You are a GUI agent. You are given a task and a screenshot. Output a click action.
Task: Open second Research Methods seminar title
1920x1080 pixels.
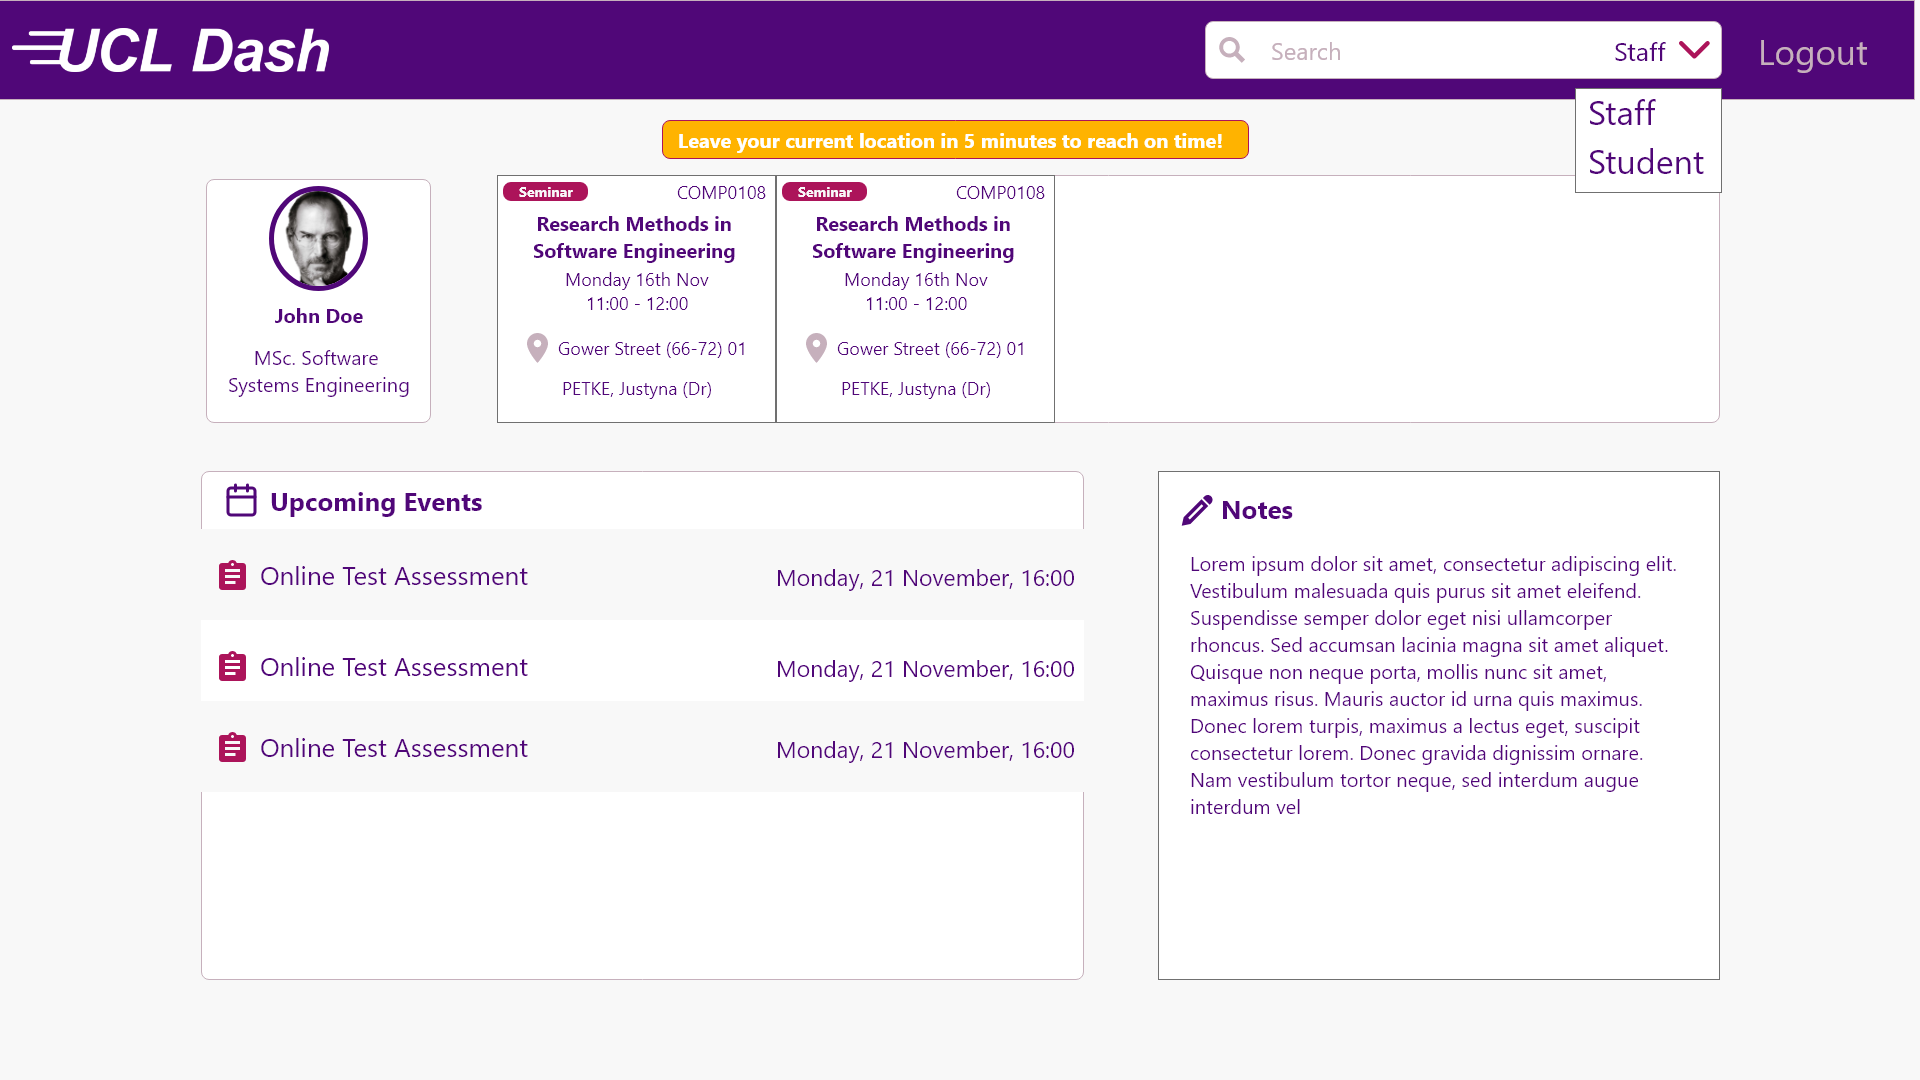pyautogui.click(x=912, y=238)
